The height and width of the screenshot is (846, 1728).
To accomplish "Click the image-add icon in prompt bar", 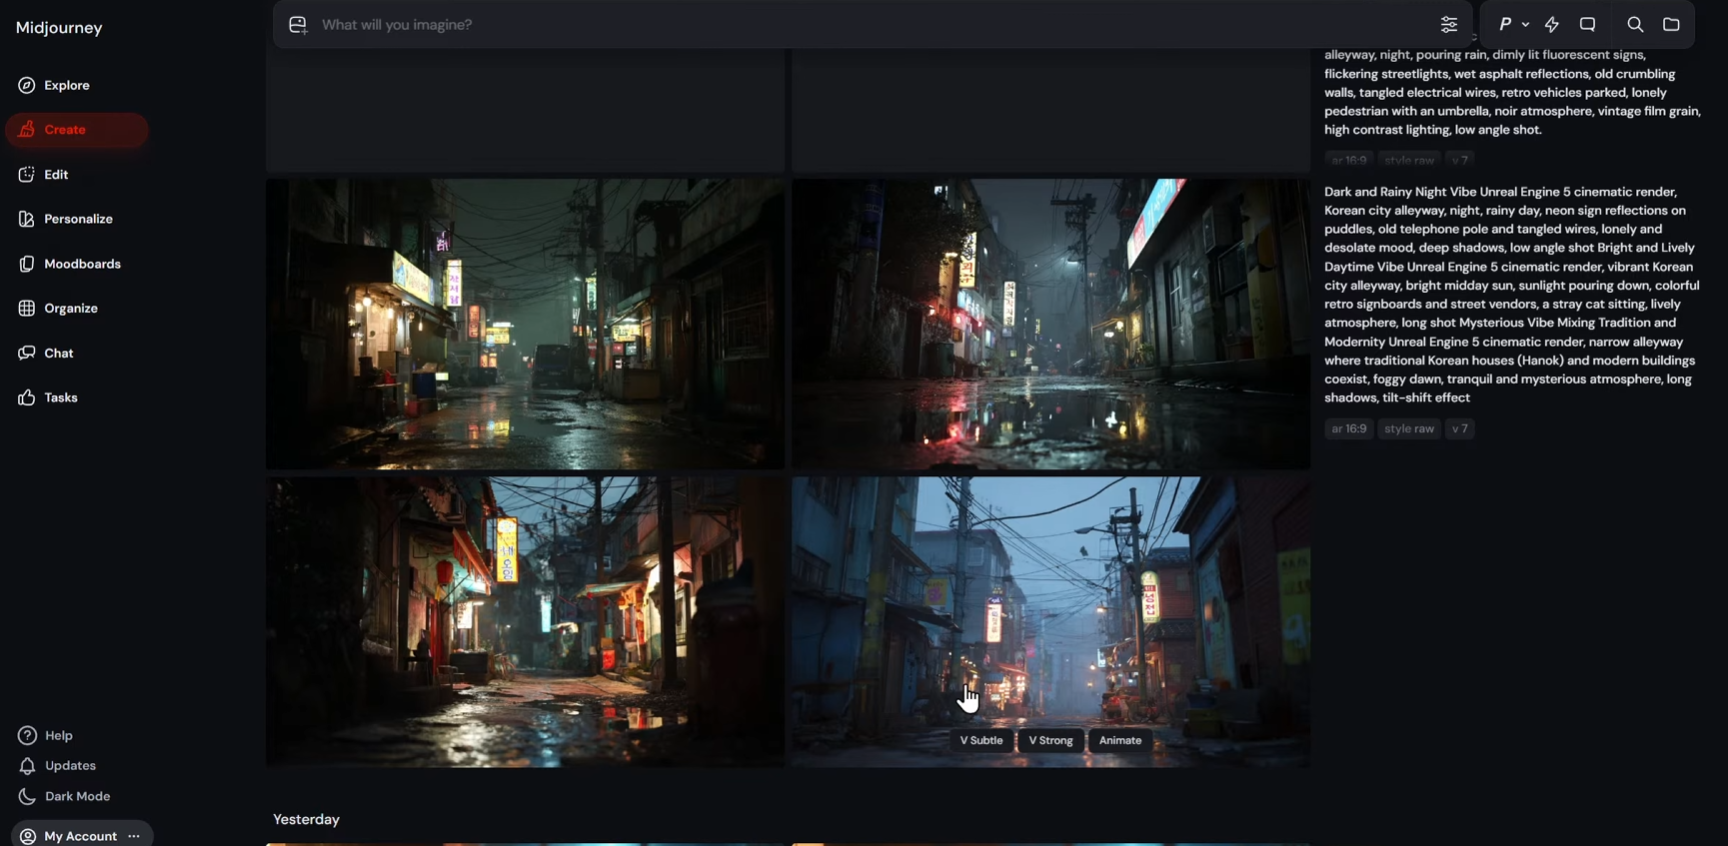I will tap(298, 25).
